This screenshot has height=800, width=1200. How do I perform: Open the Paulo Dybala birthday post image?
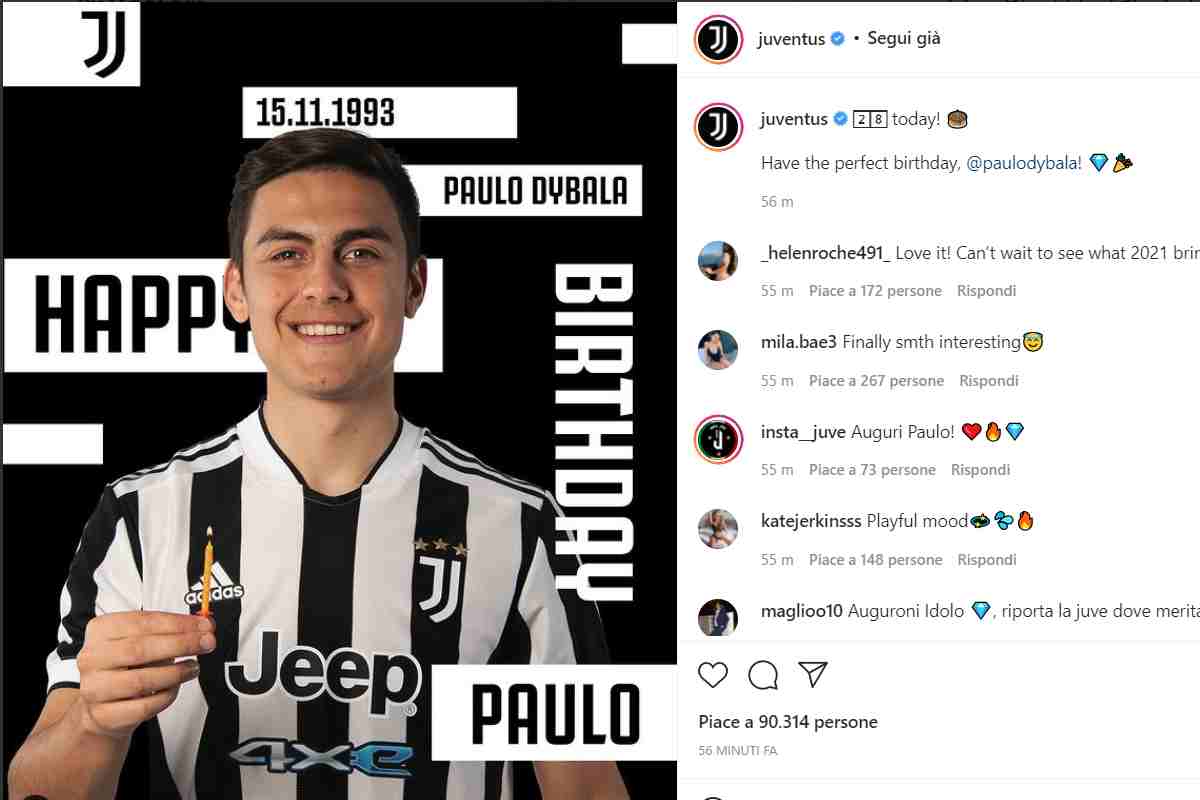pyautogui.click(x=340, y=400)
